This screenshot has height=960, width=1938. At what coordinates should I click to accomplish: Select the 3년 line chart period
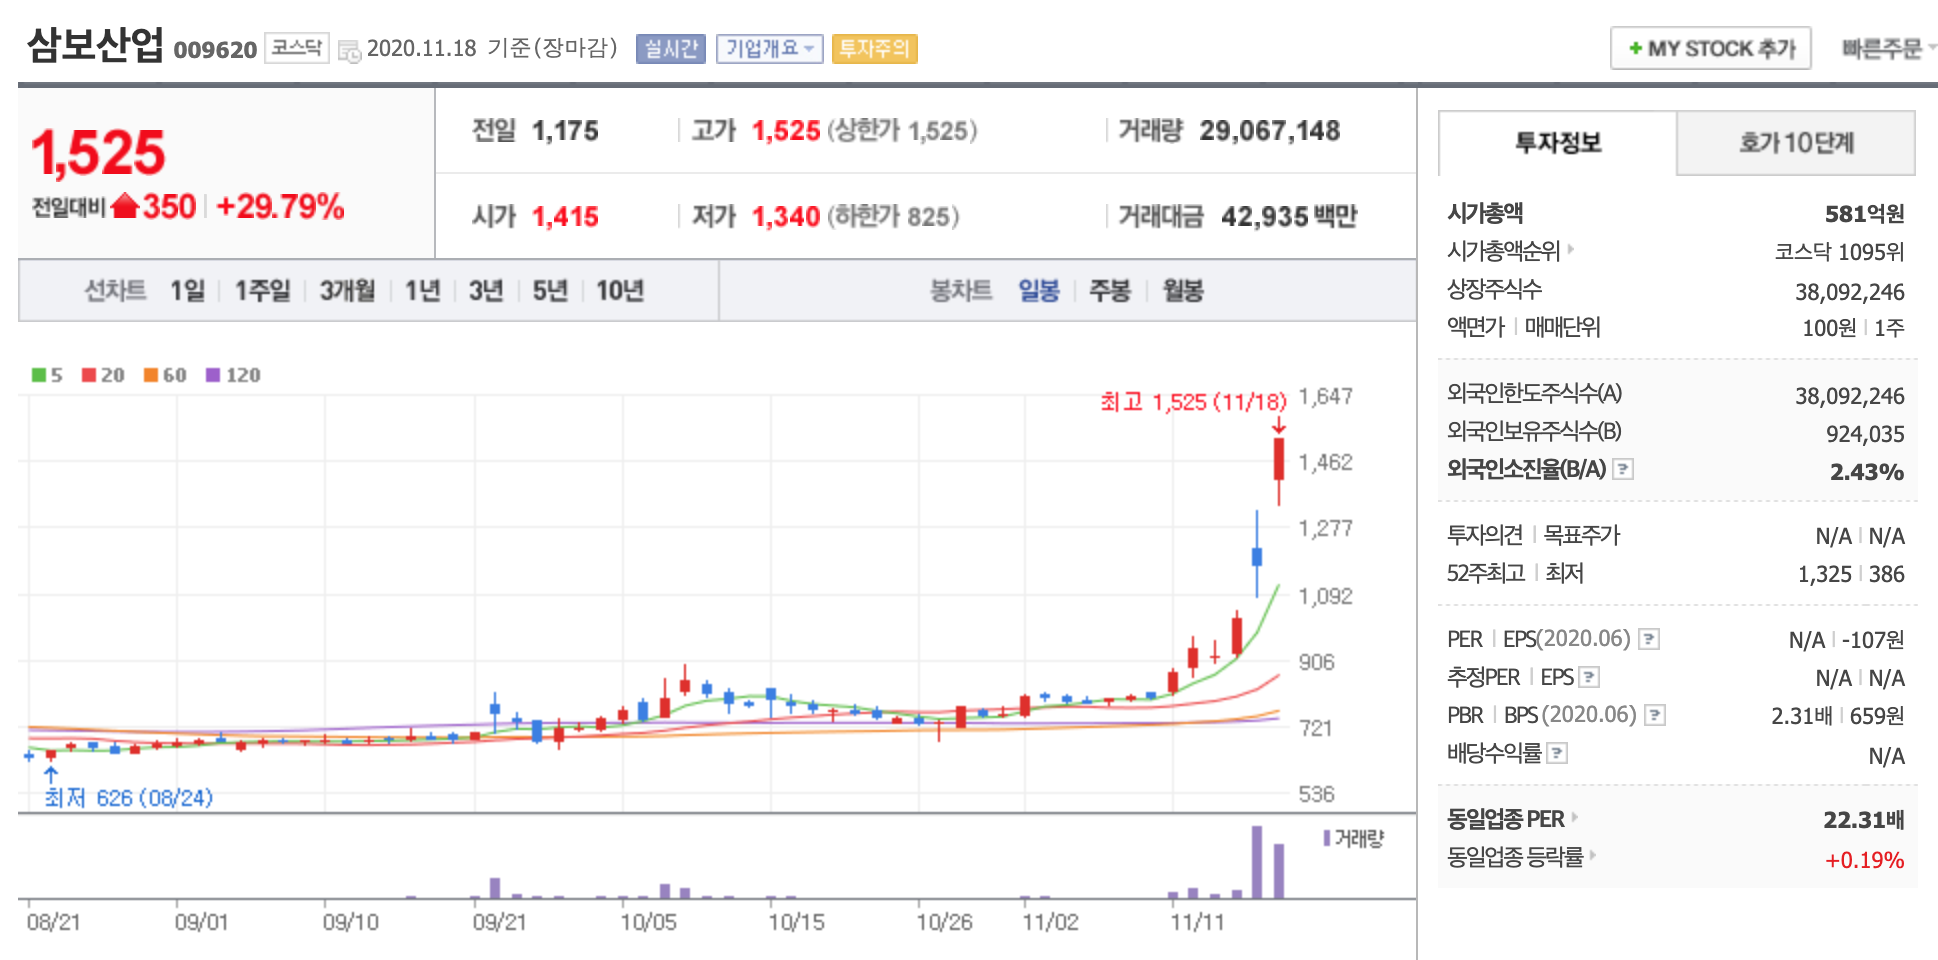[x=486, y=291]
